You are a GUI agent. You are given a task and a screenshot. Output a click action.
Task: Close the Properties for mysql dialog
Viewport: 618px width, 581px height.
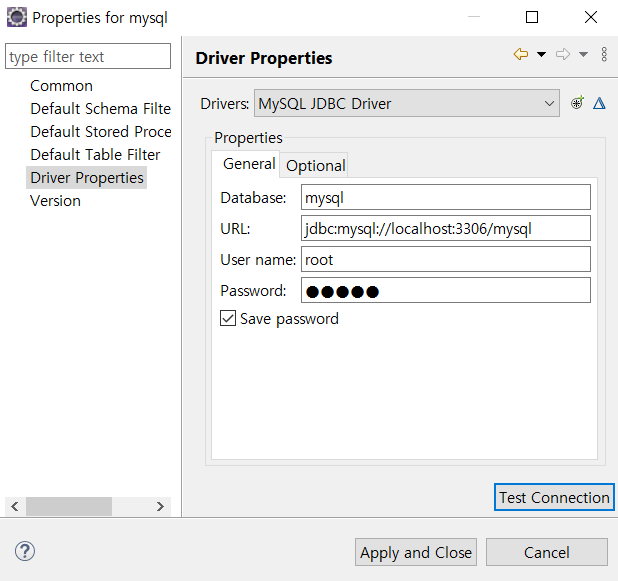point(590,17)
